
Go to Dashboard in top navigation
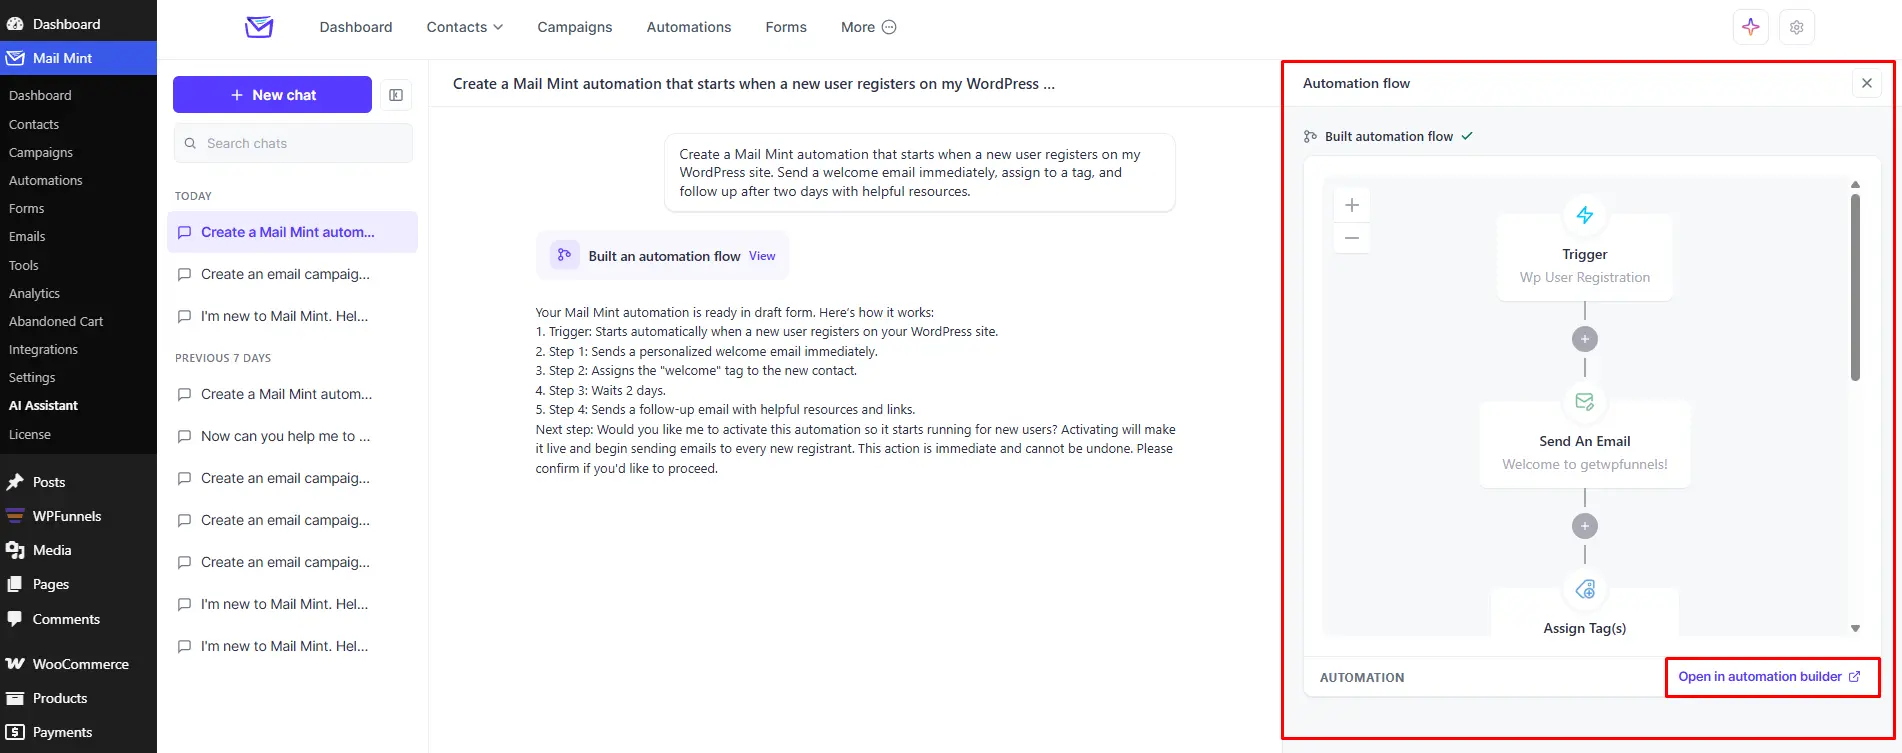click(x=356, y=27)
